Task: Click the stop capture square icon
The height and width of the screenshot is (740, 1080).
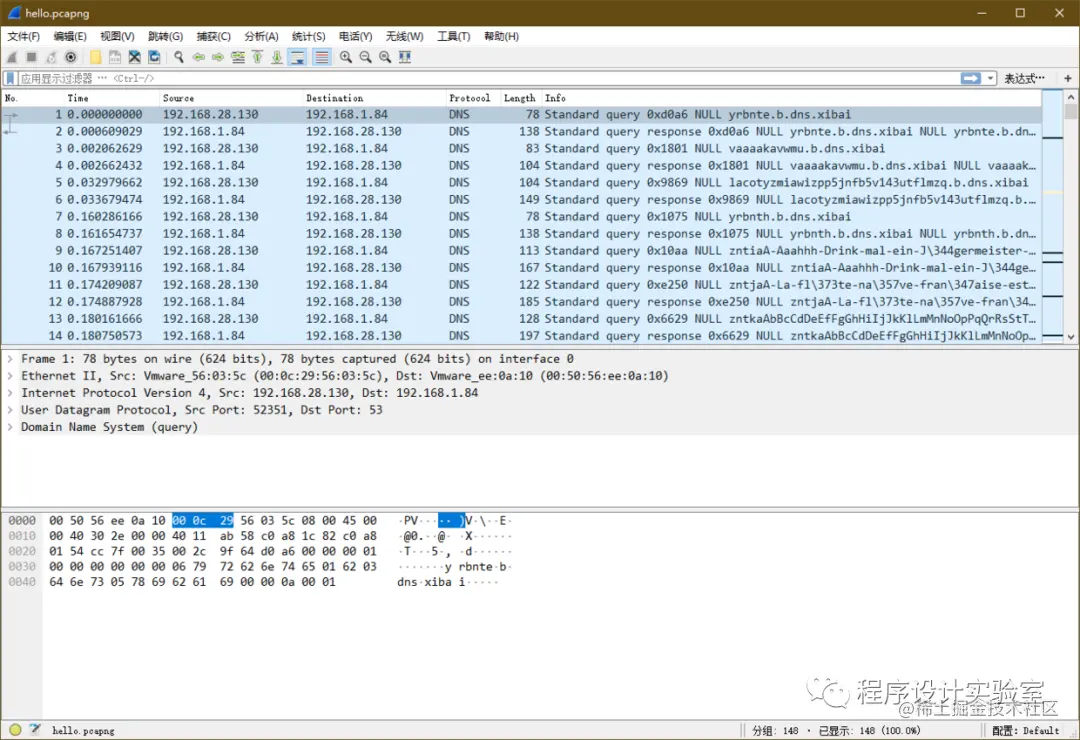Action: [x=31, y=57]
